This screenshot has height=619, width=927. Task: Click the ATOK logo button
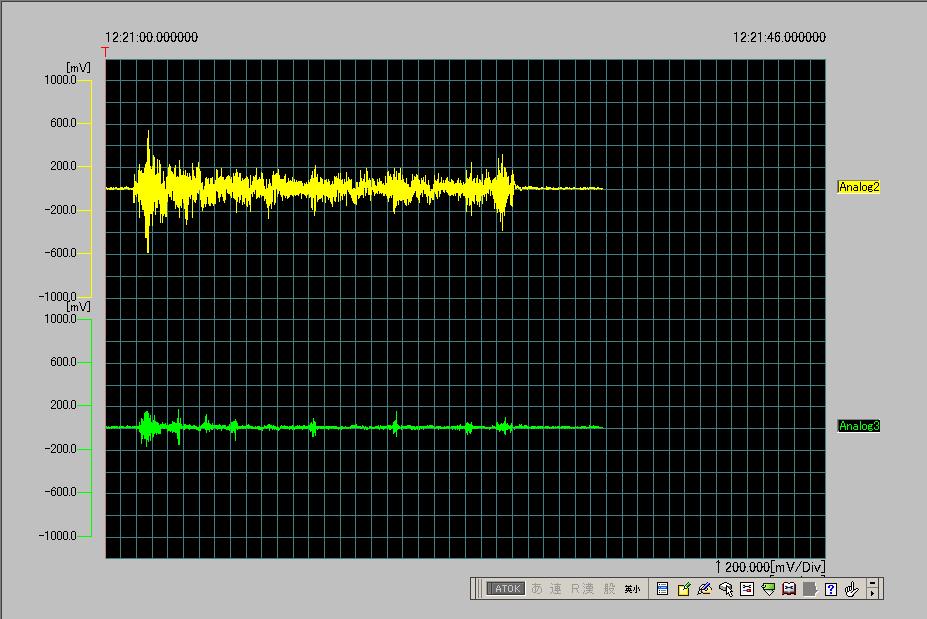click(x=506, y=589)
